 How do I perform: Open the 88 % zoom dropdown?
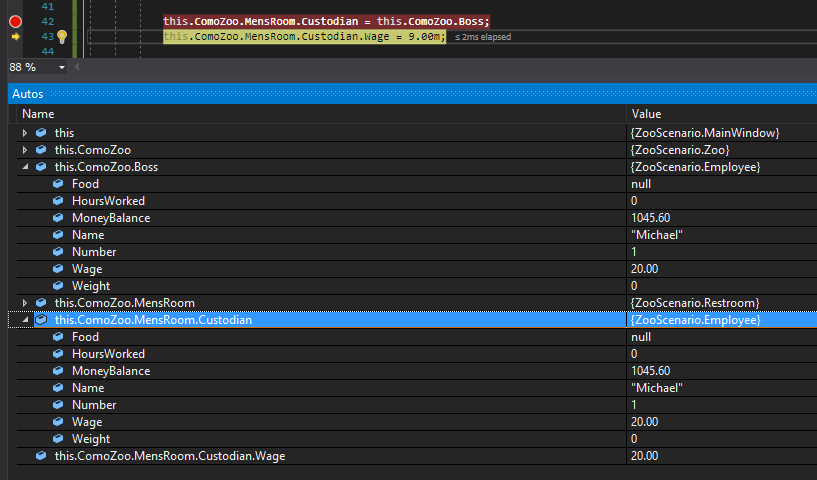click(62, 67)
